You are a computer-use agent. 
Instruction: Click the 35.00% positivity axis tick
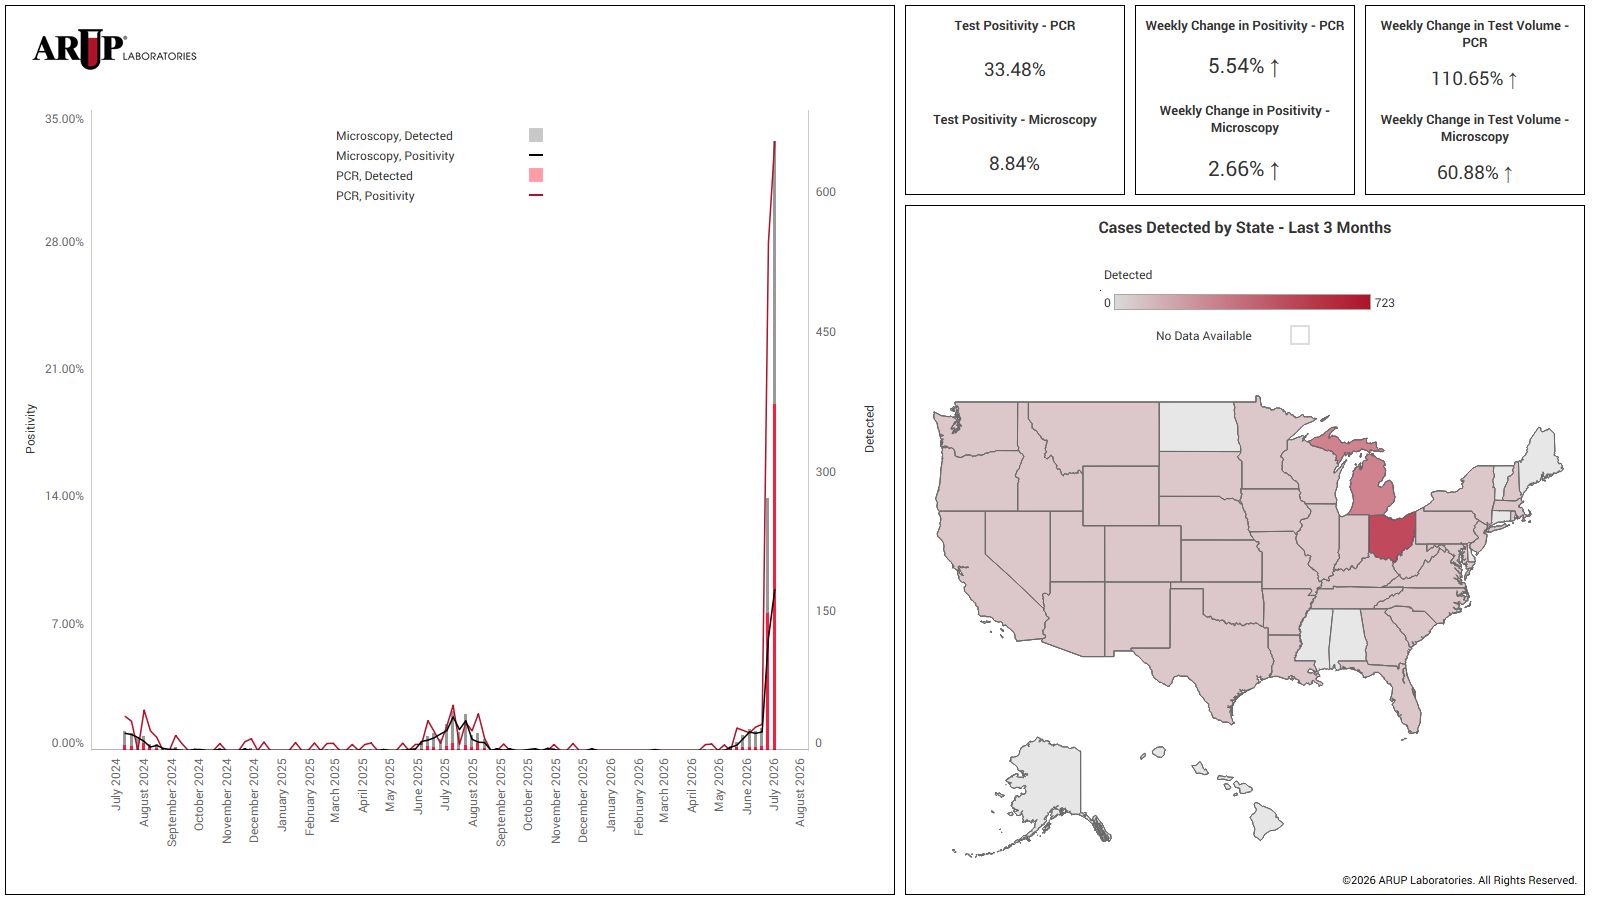pos(64,119)
